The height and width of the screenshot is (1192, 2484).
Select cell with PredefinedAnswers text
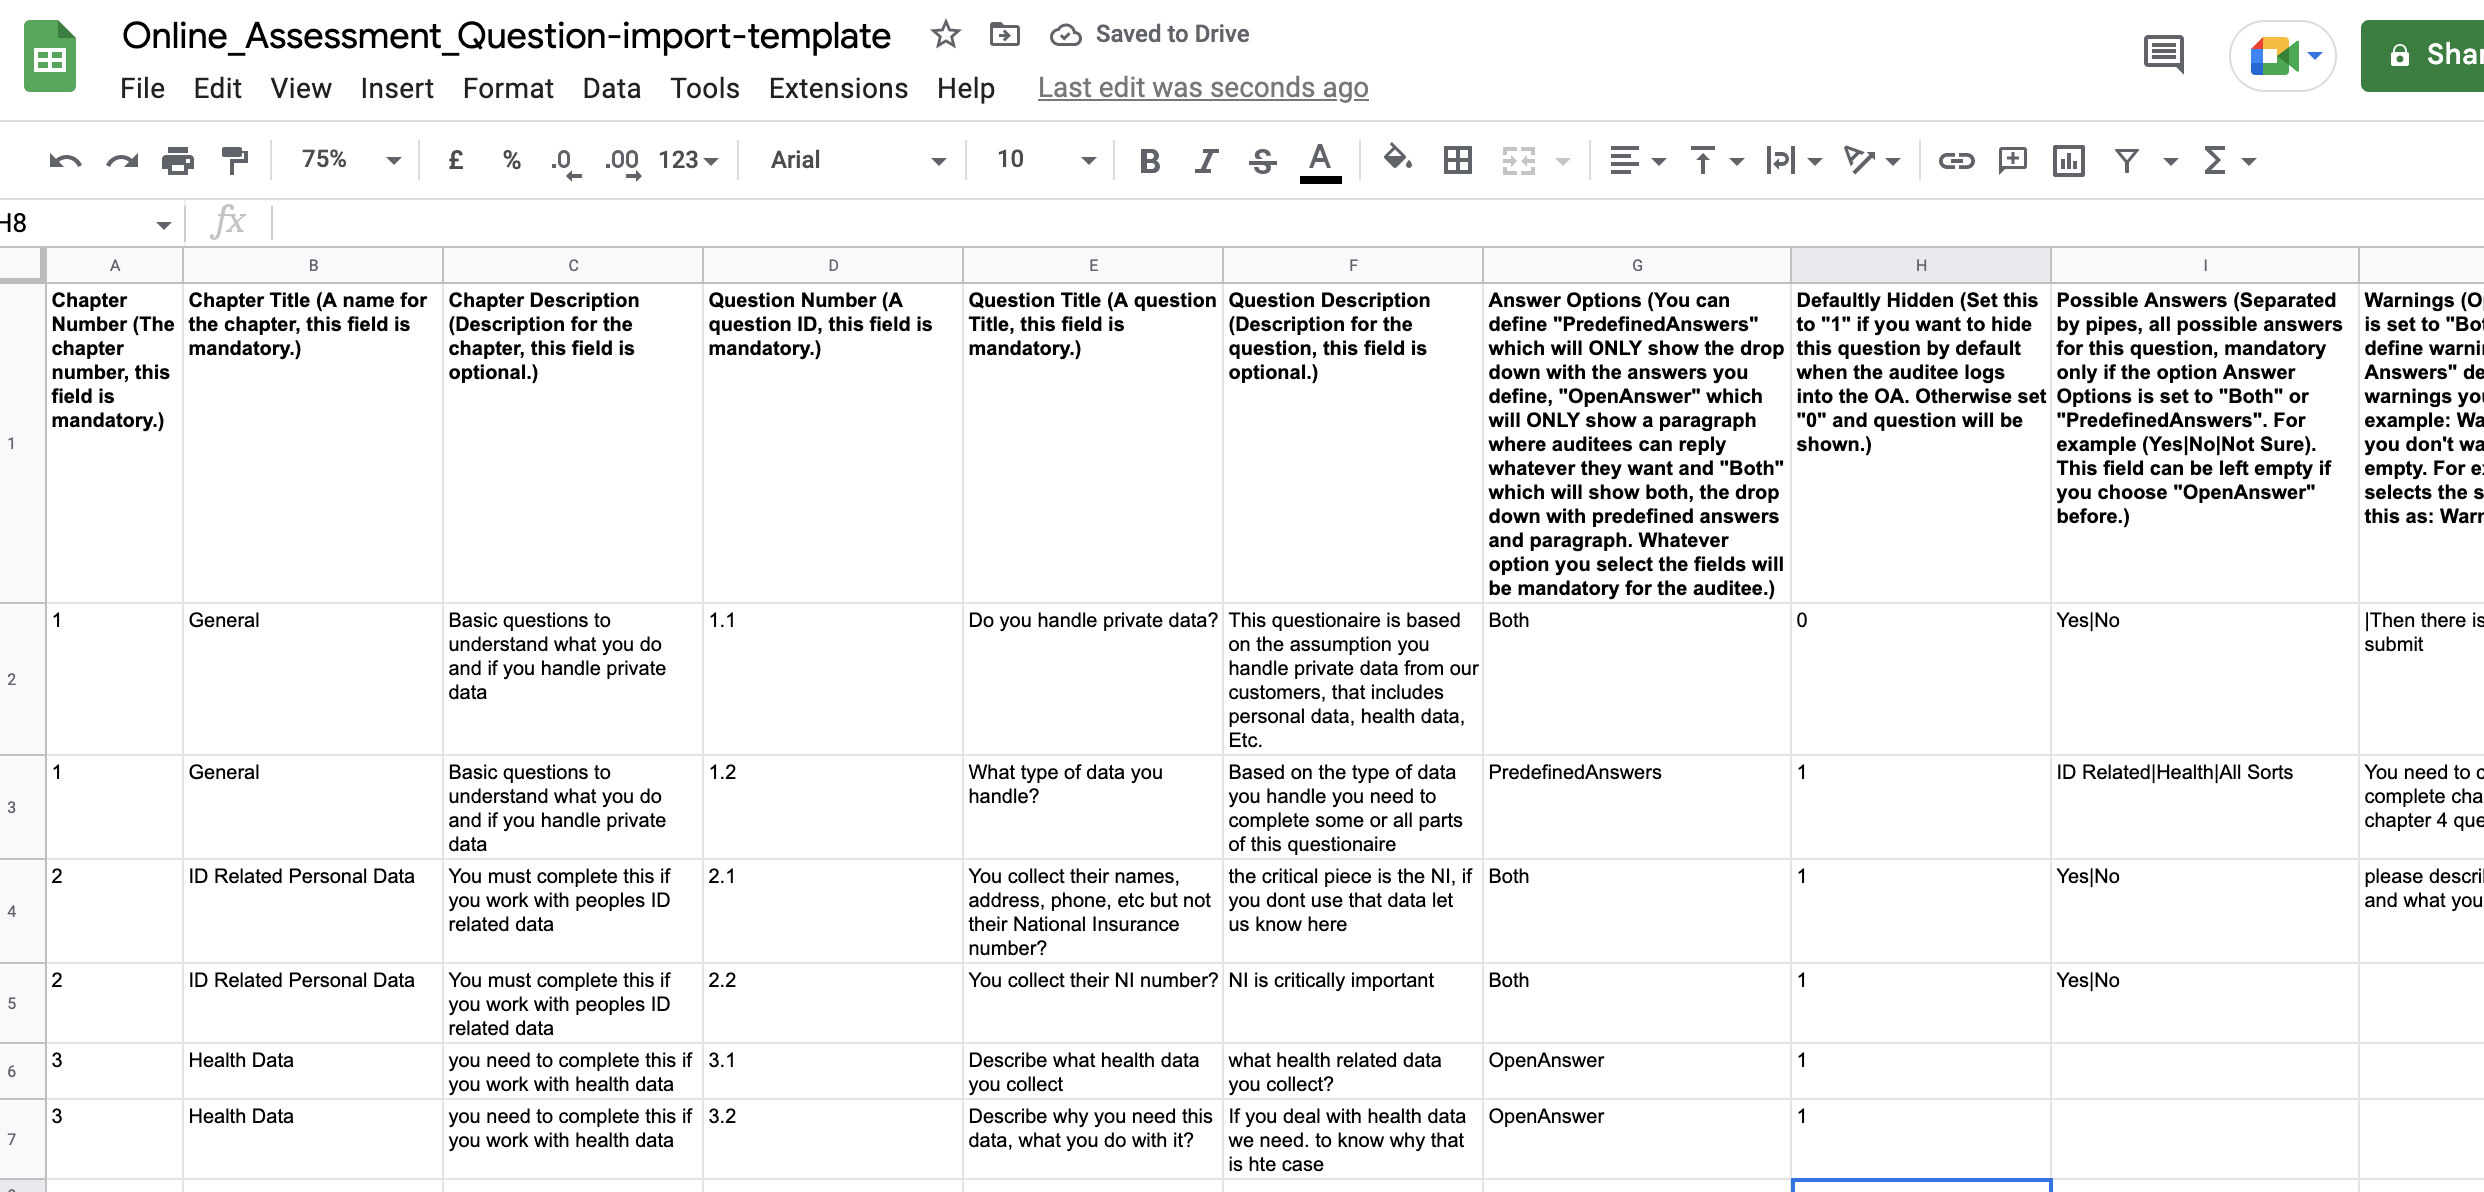click(x=1636, y=807)
